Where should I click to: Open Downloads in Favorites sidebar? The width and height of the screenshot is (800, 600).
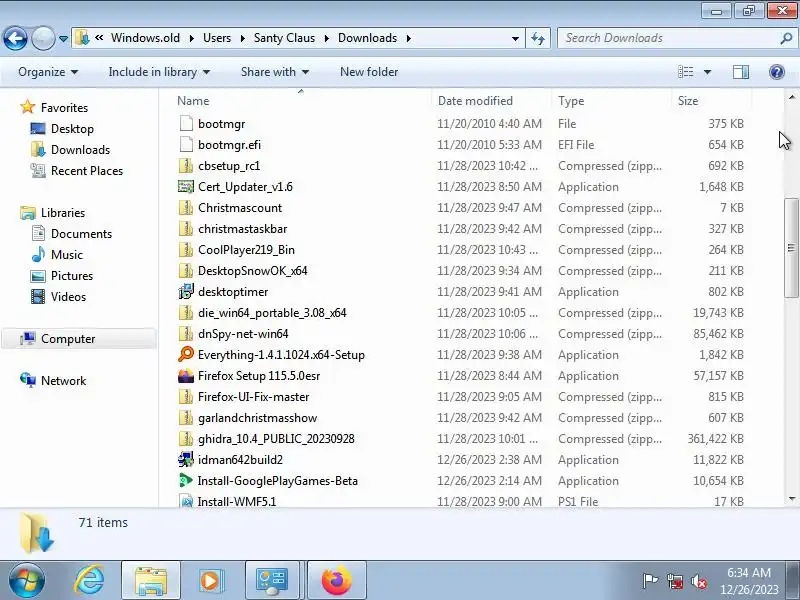[x=70, y=149]
